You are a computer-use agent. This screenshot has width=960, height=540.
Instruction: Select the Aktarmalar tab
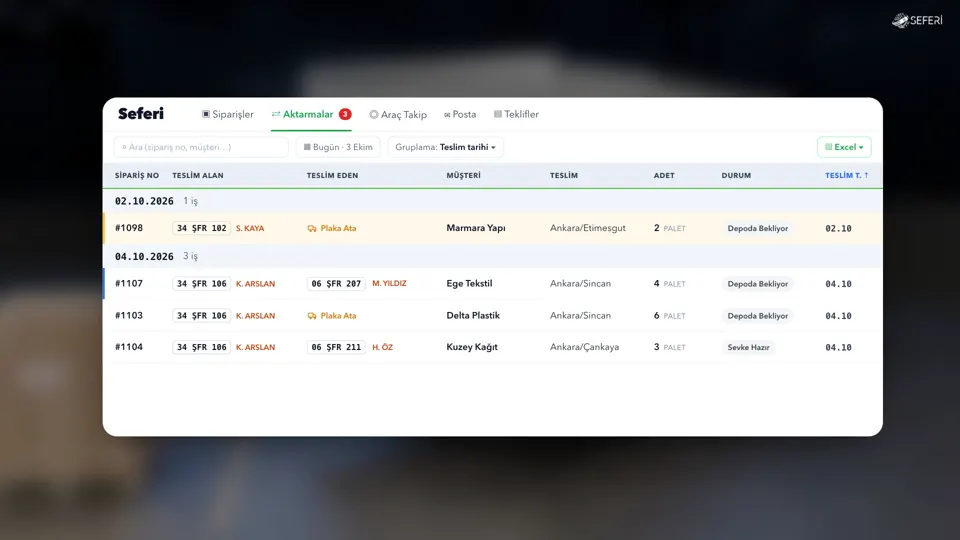click(x=311, y=114)
